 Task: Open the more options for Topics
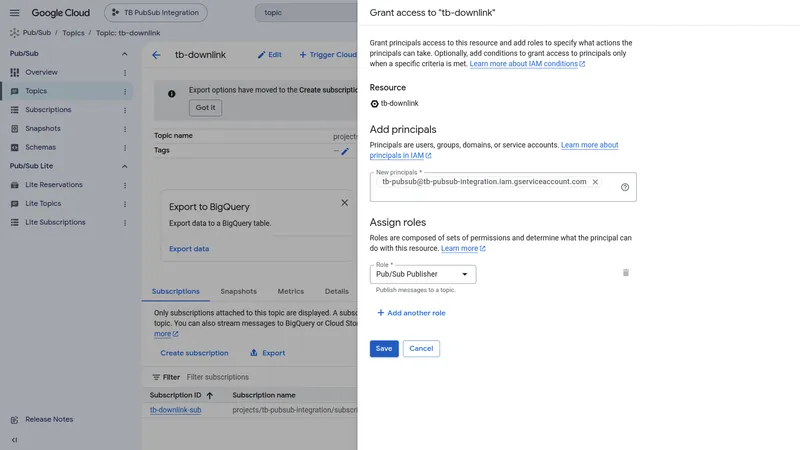pos(125,91)
